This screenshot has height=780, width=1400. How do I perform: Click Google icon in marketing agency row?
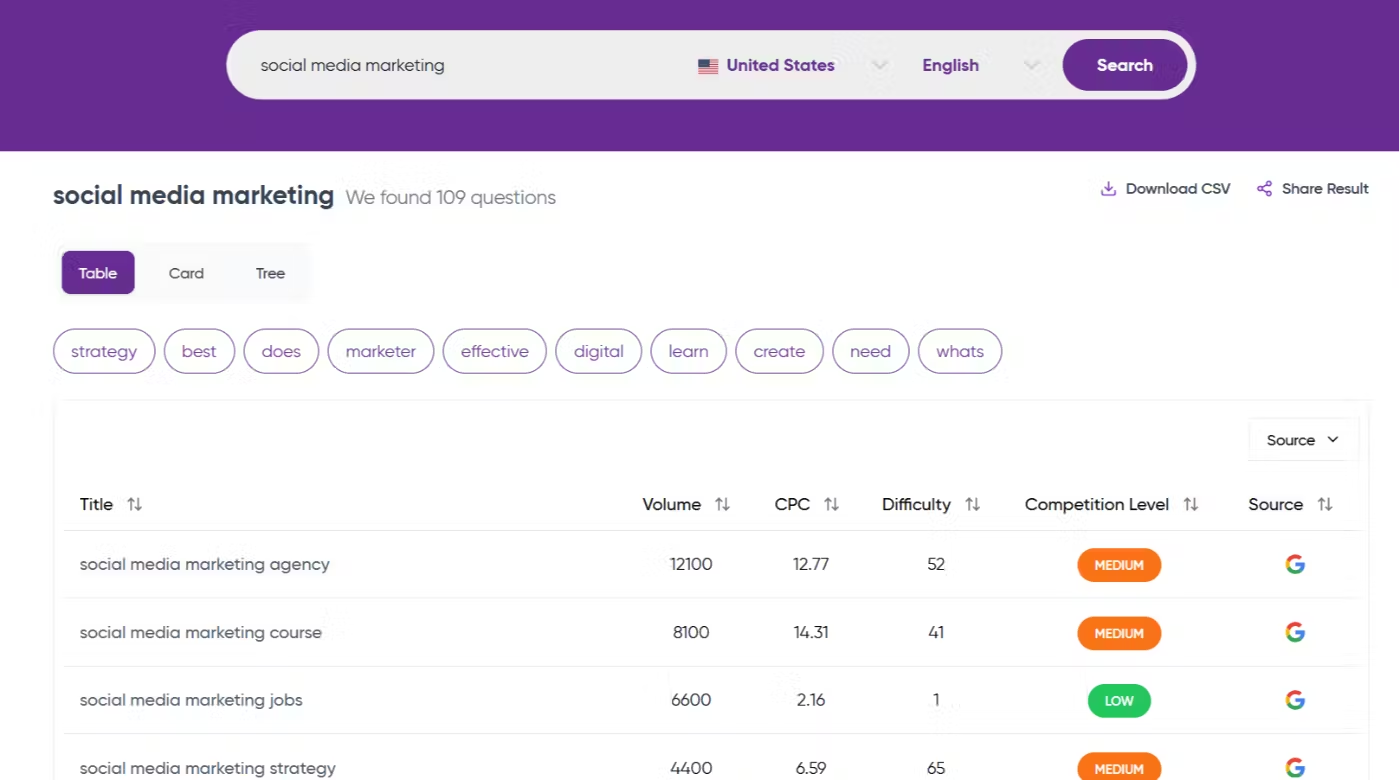click(1295, 564)
